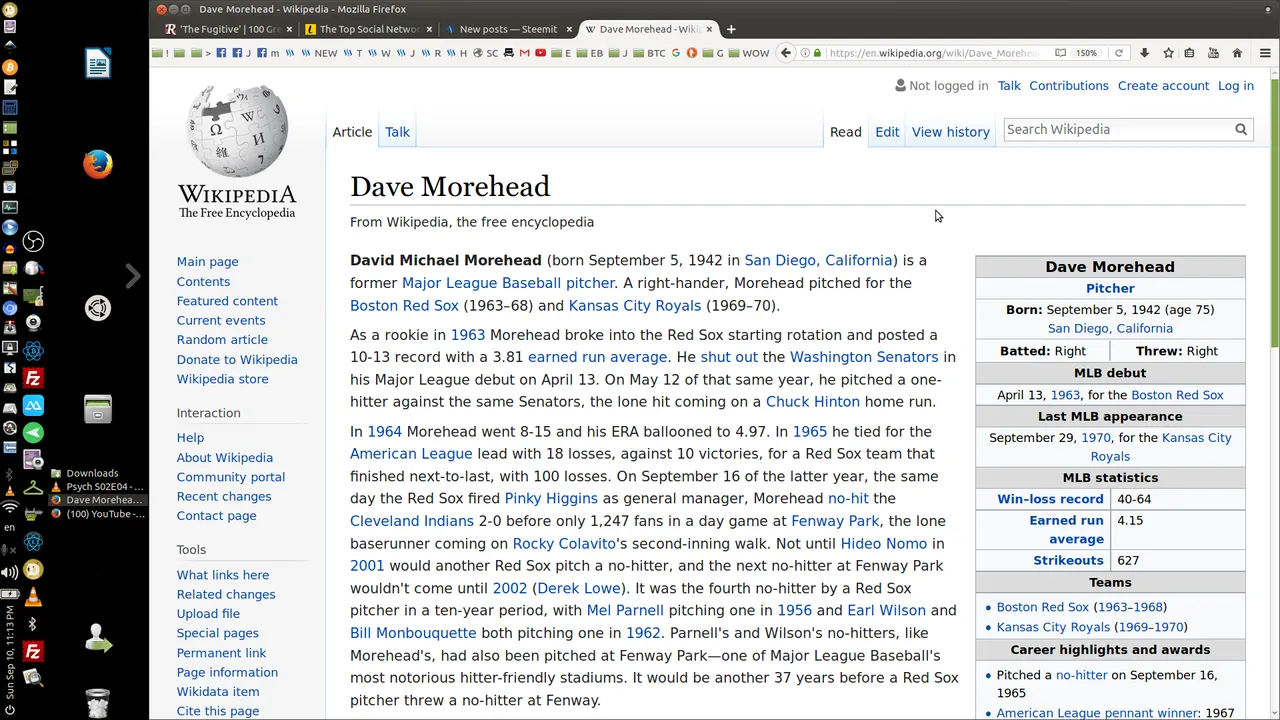The image size is (1280, 720).
Task: Toggle Reader View book icon
Action: click(x=1060, y=53)
